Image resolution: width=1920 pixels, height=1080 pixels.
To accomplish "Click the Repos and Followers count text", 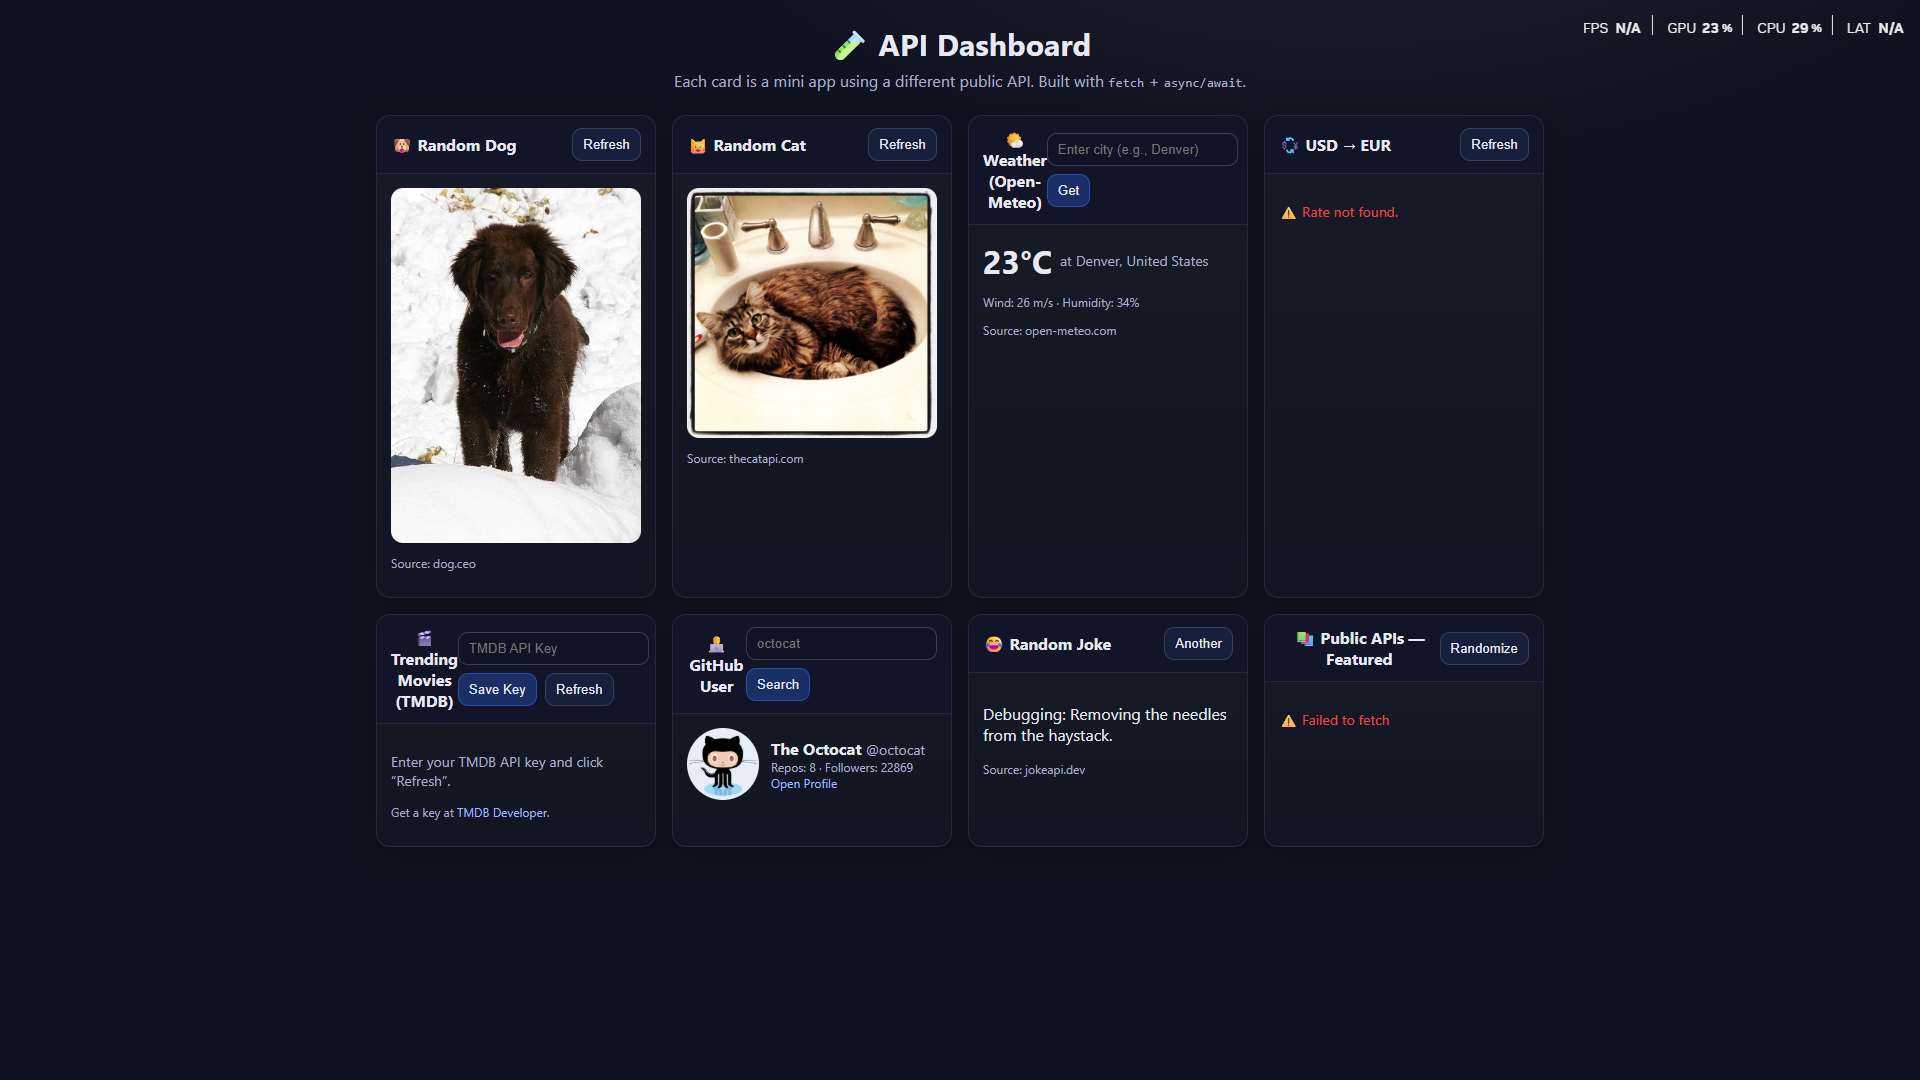I will click(x=842, y=768).
